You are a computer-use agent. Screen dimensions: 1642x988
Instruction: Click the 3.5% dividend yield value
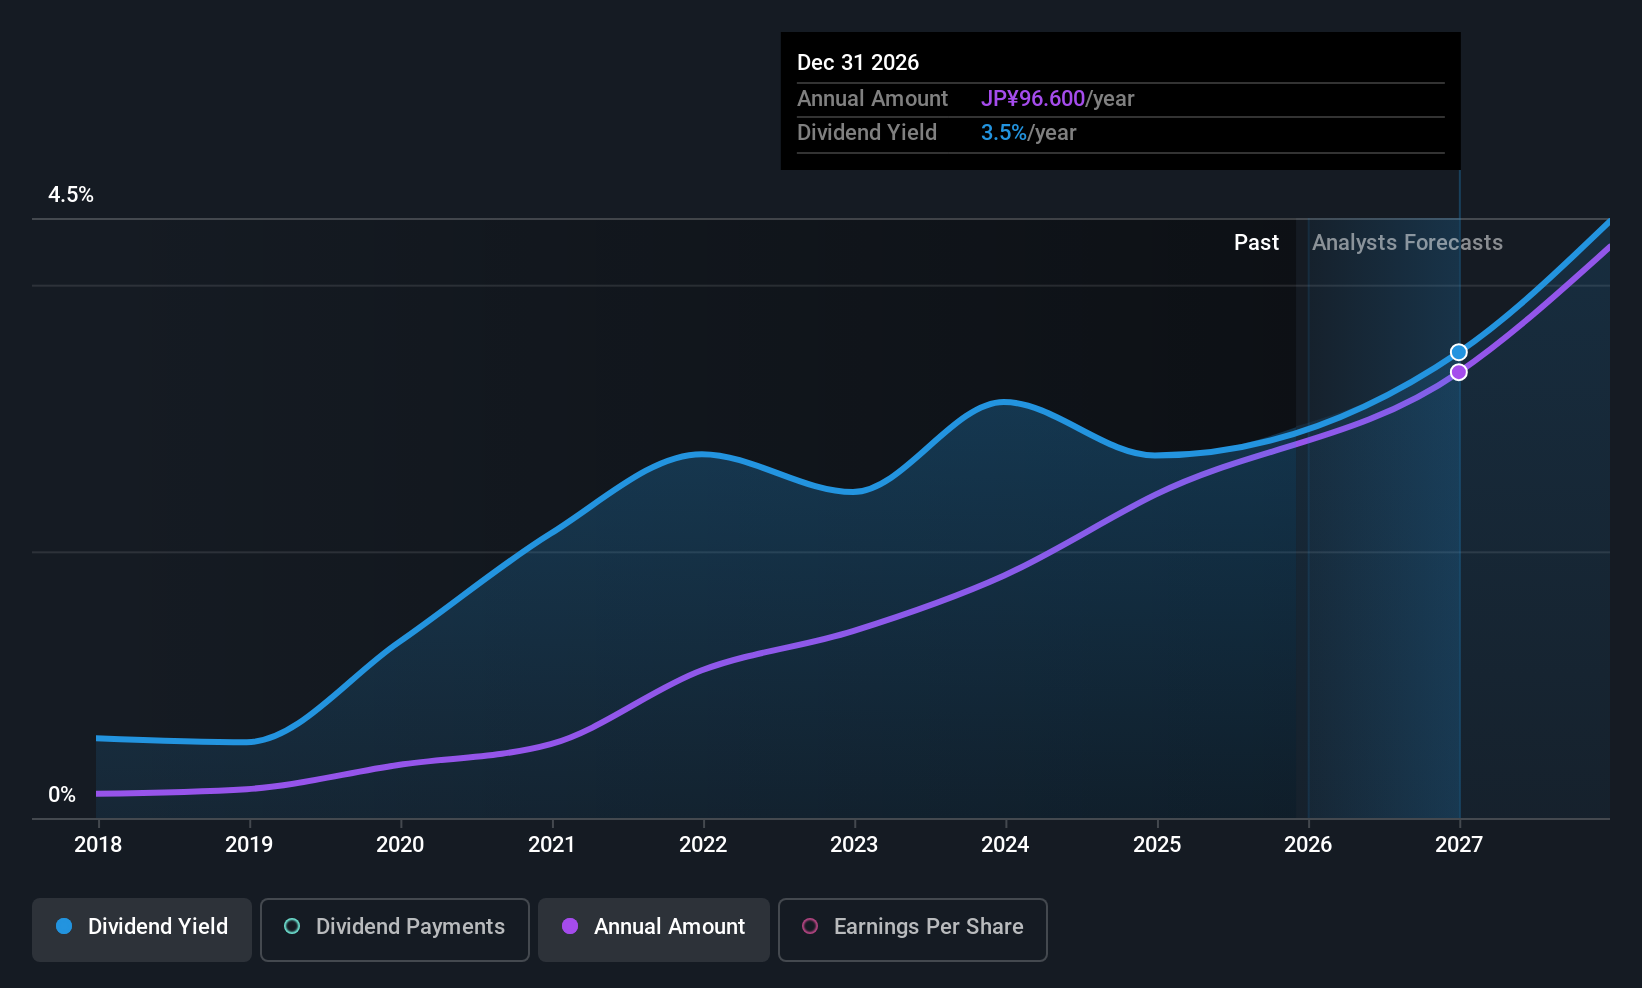(1003, 133)
